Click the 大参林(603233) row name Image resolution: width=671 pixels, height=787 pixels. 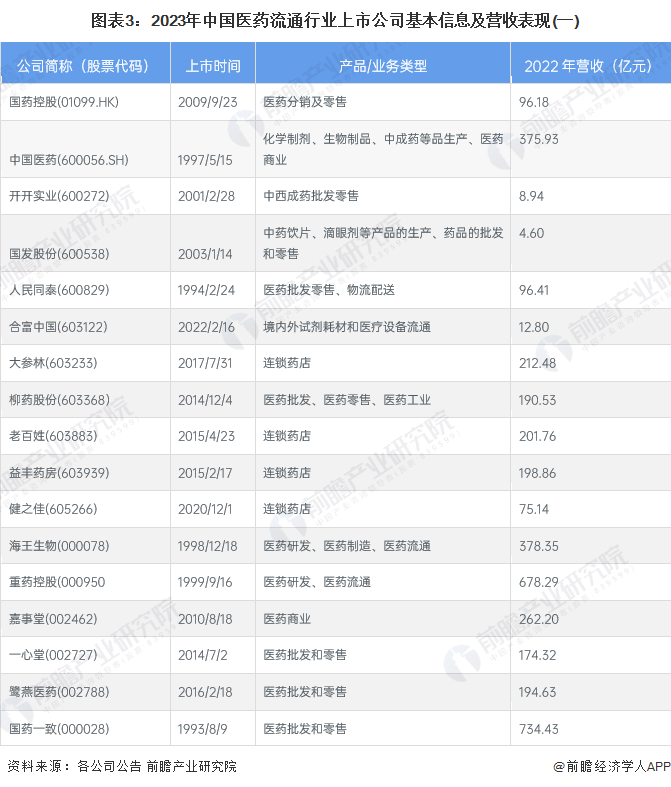pos(53,363)
